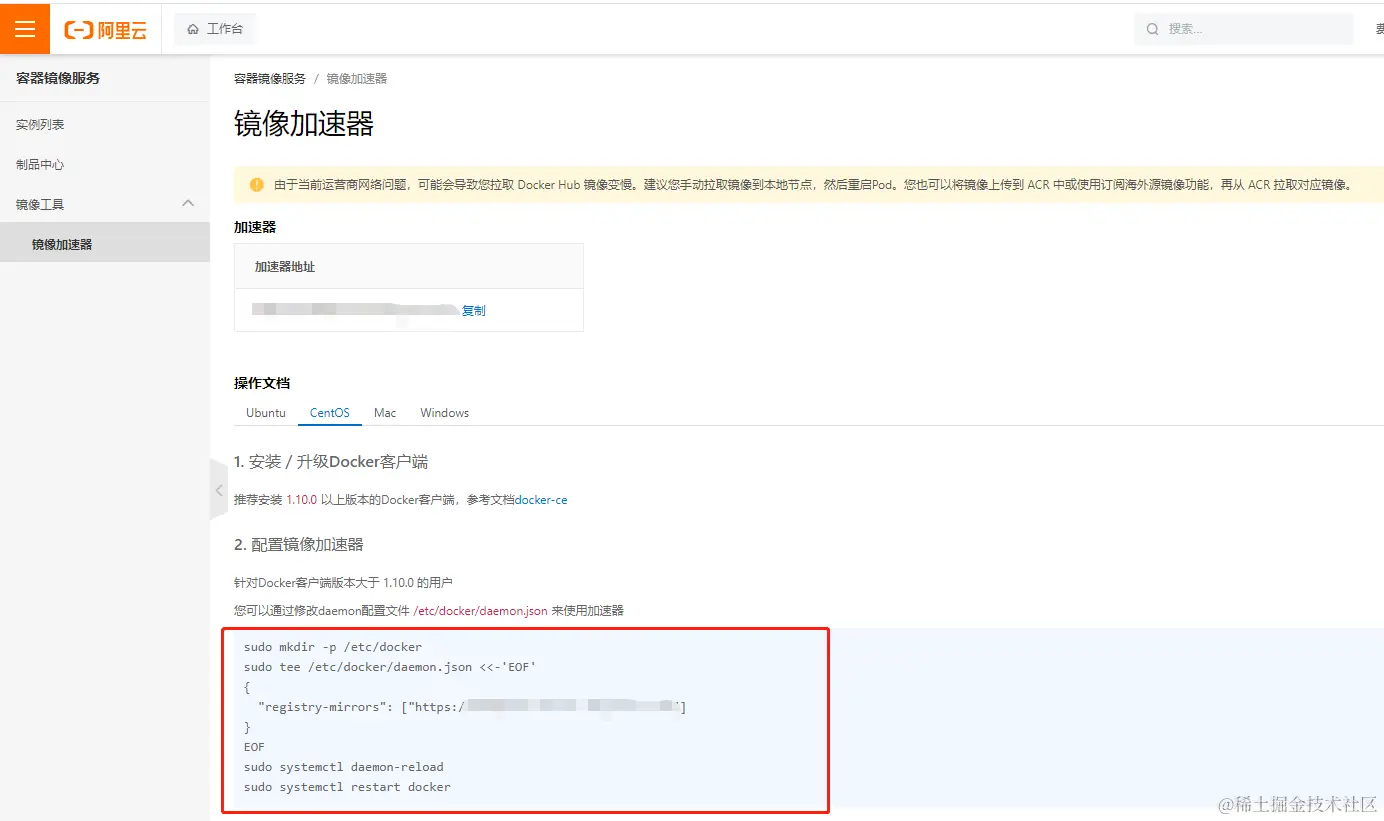Click the home icon beside 工作台
Image resolution: width=1384 pixels, height=821 pixels.
[194, 29]
